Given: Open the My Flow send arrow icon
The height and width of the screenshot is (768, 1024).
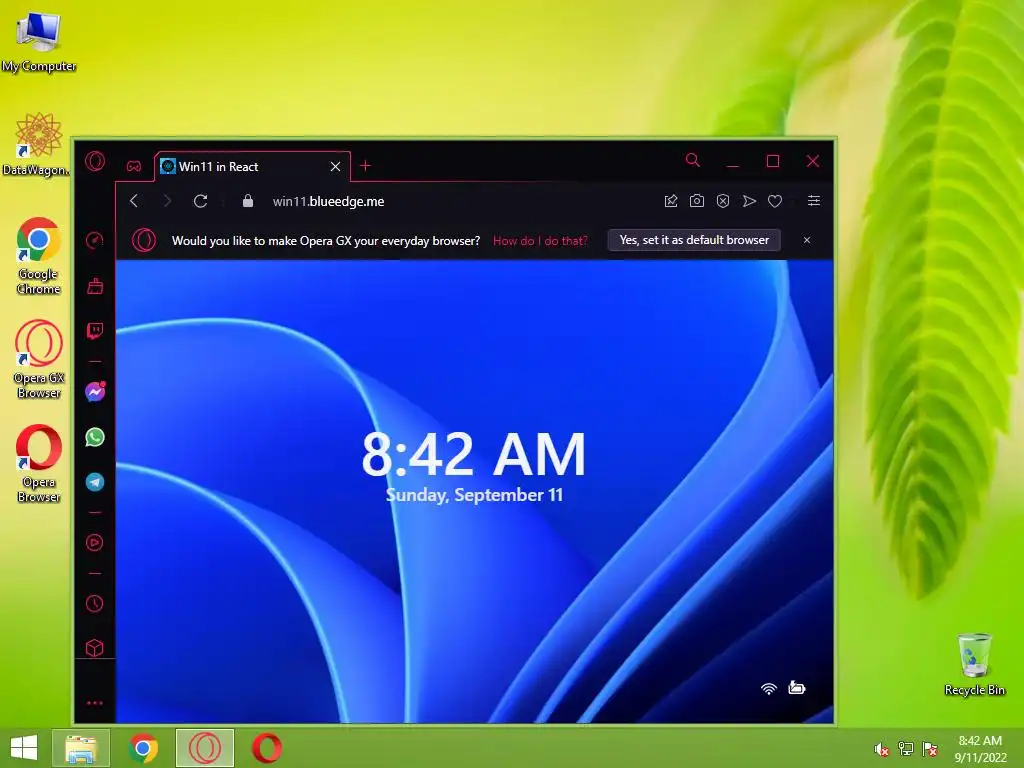Looking at the screenshot, I should coord(749,201).
